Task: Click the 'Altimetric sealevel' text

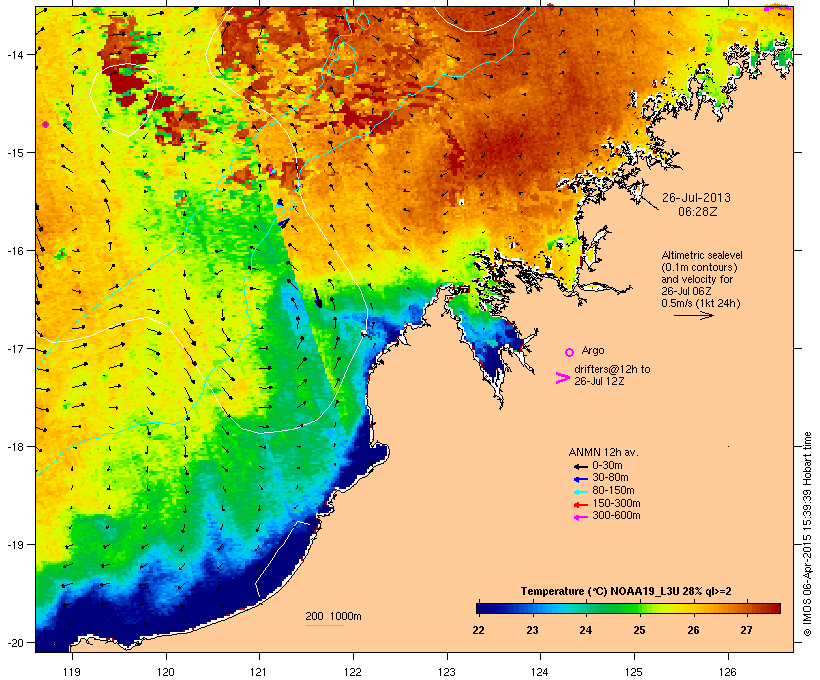Action: pos(702,255)
